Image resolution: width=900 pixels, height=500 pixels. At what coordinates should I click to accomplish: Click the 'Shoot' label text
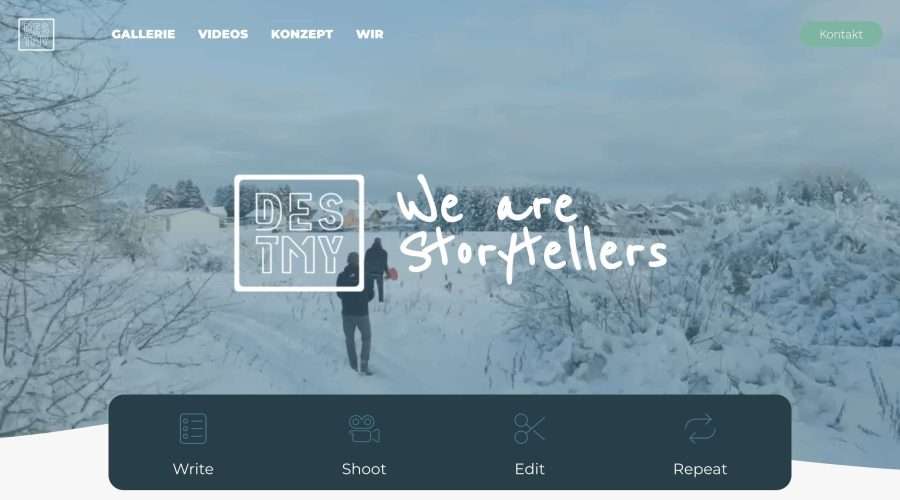click(364, 469)
